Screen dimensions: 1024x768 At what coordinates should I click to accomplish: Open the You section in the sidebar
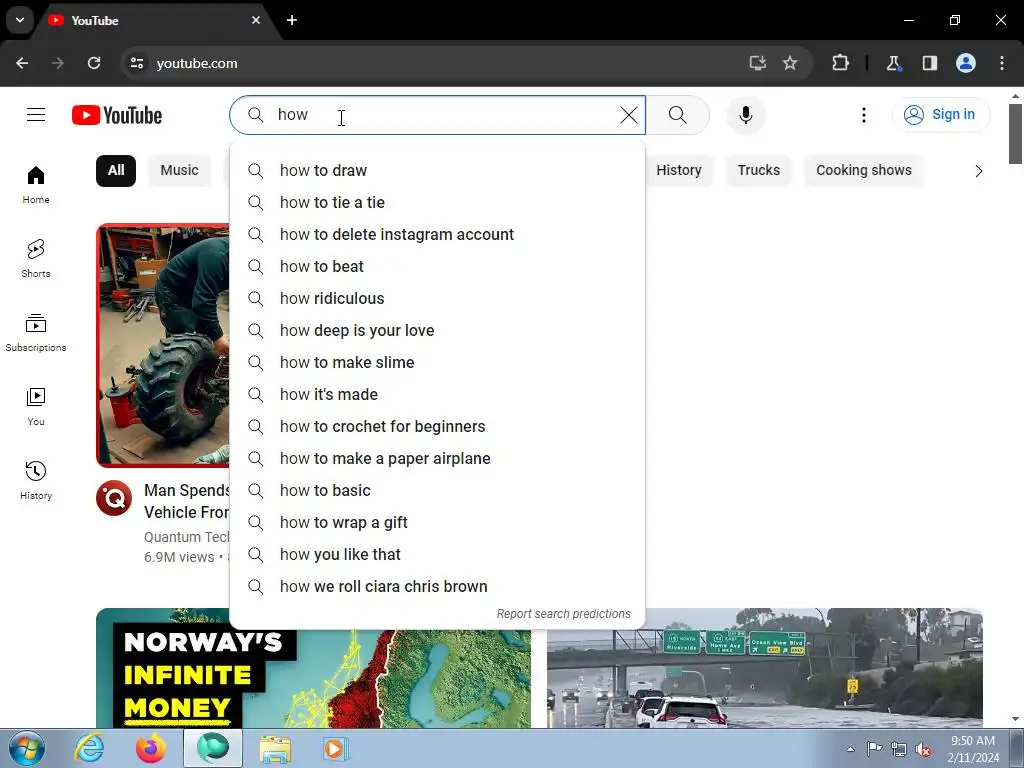click(36, 406)
